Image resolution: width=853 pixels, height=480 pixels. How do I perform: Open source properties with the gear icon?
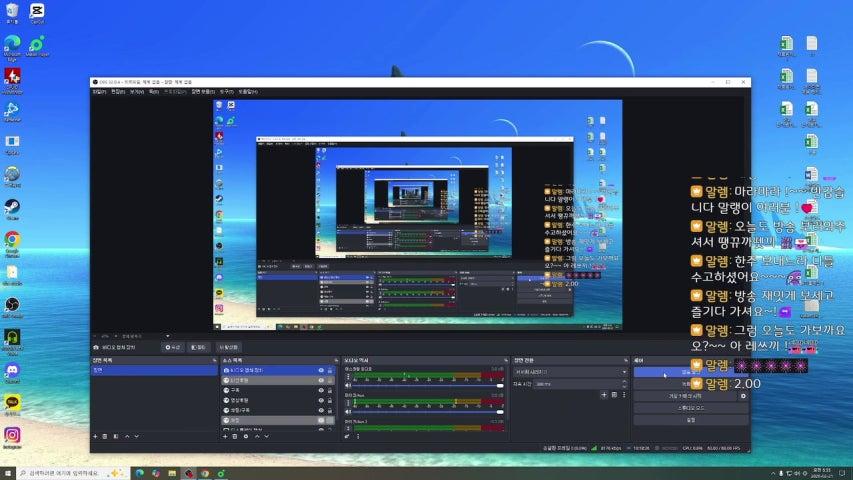point(245,436)
